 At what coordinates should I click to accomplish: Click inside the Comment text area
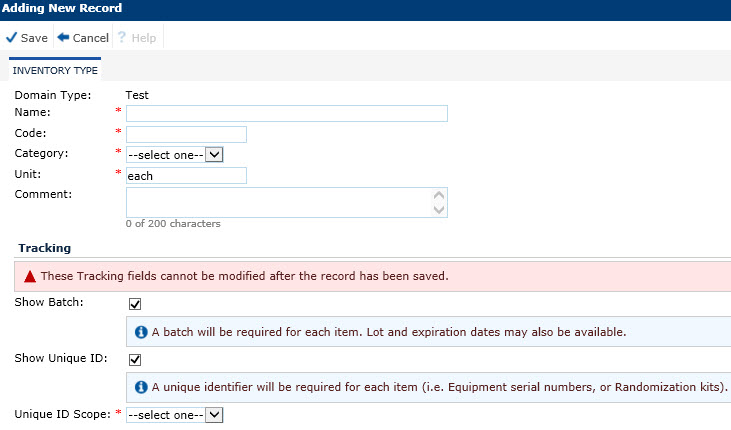pos(278,202)
